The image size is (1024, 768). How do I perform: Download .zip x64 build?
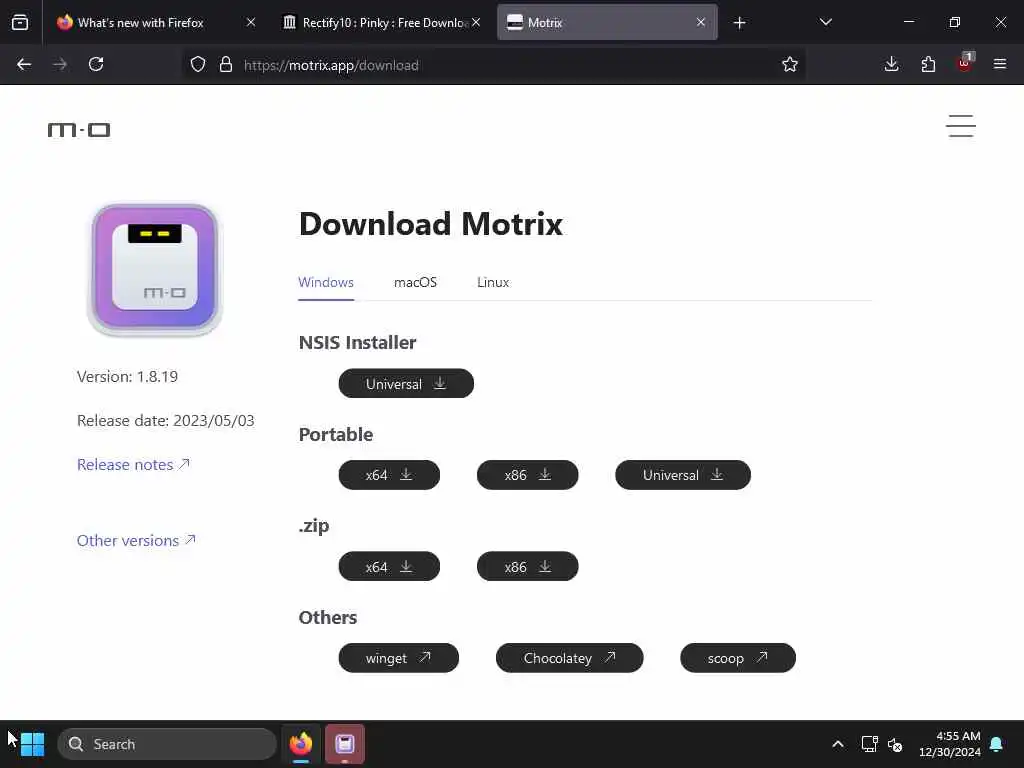point(389,566)
